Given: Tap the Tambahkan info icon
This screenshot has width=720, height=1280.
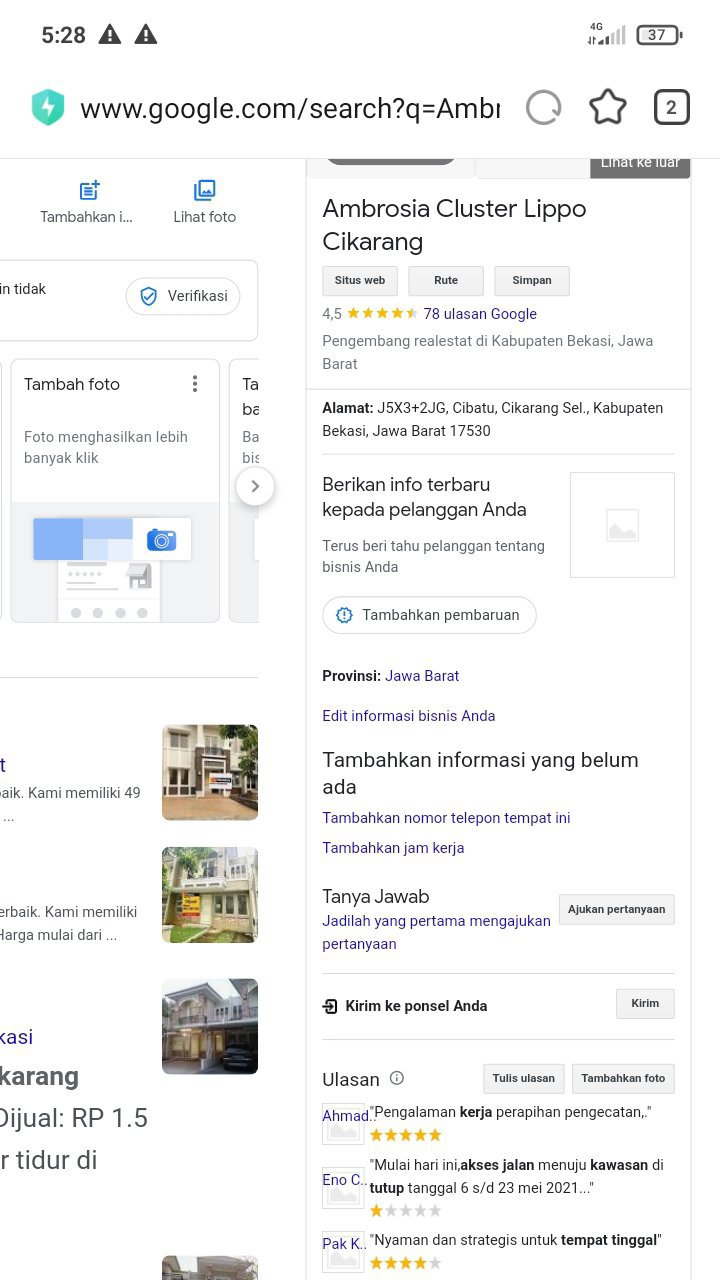Looking at the screenshot, I should 88,191.
